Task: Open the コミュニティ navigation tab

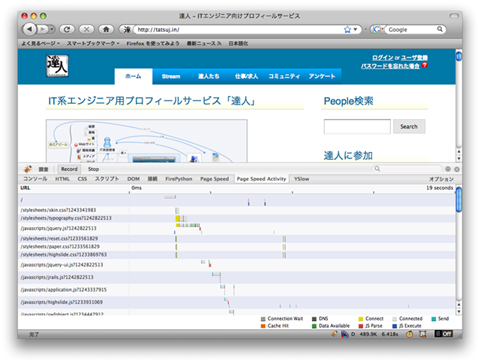Action: click(284, 76)
